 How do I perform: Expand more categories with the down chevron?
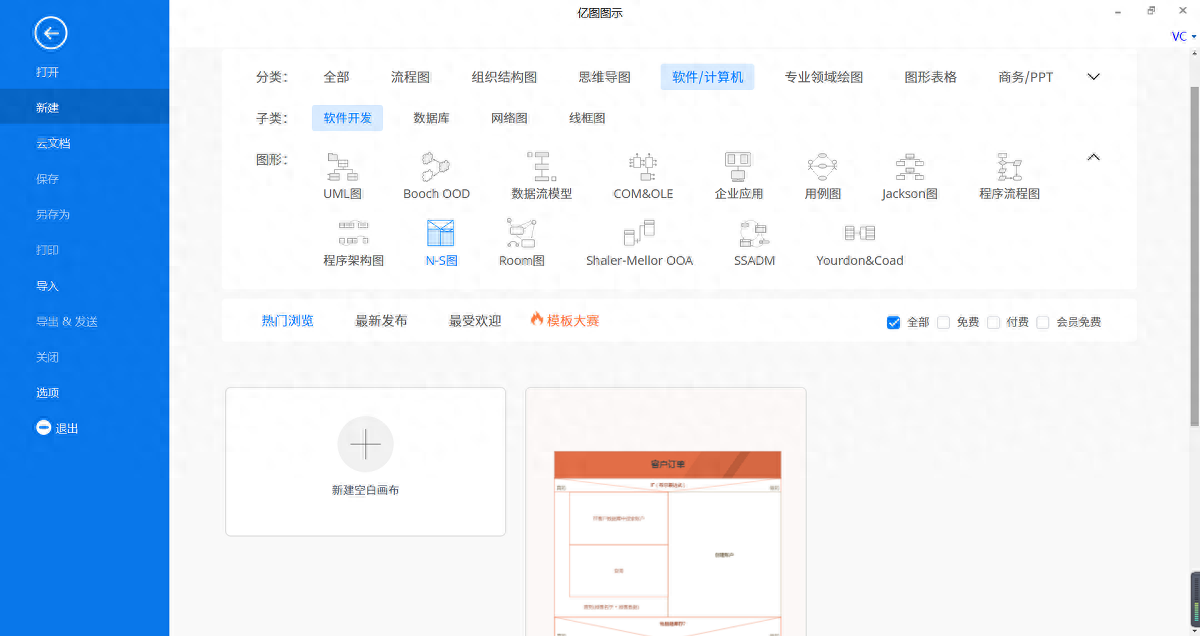[1093, 77]
